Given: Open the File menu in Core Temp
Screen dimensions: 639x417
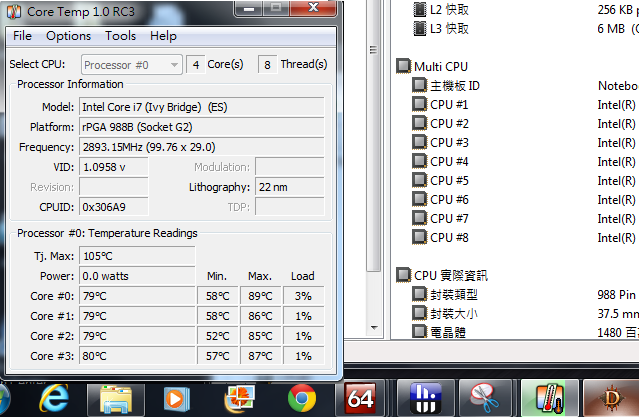Looking at the screenshot, I should pos(22,36).
